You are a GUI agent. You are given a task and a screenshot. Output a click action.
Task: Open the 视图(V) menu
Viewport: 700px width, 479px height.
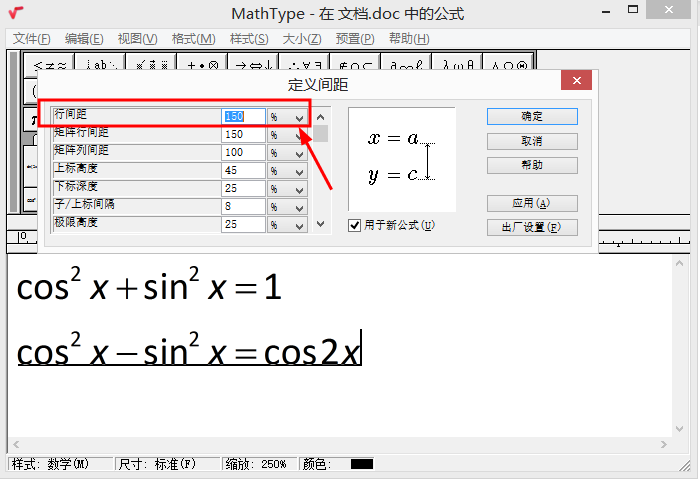tap(138, 39)
